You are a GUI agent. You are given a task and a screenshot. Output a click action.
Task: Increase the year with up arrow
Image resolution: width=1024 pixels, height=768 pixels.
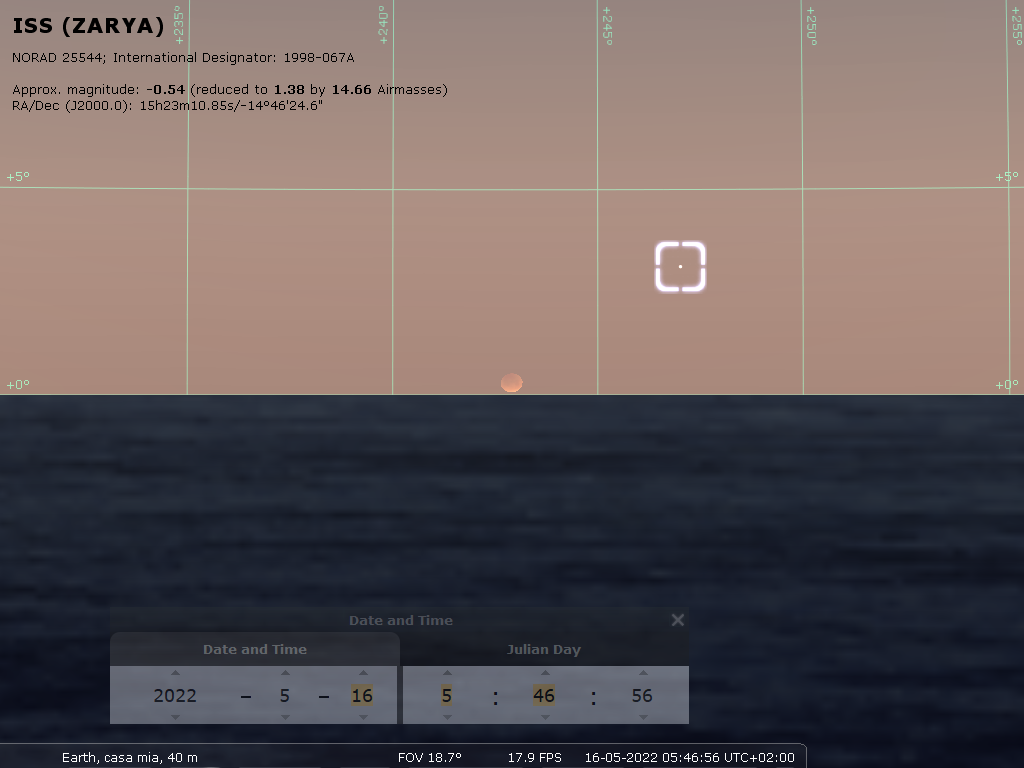point(175,673)
